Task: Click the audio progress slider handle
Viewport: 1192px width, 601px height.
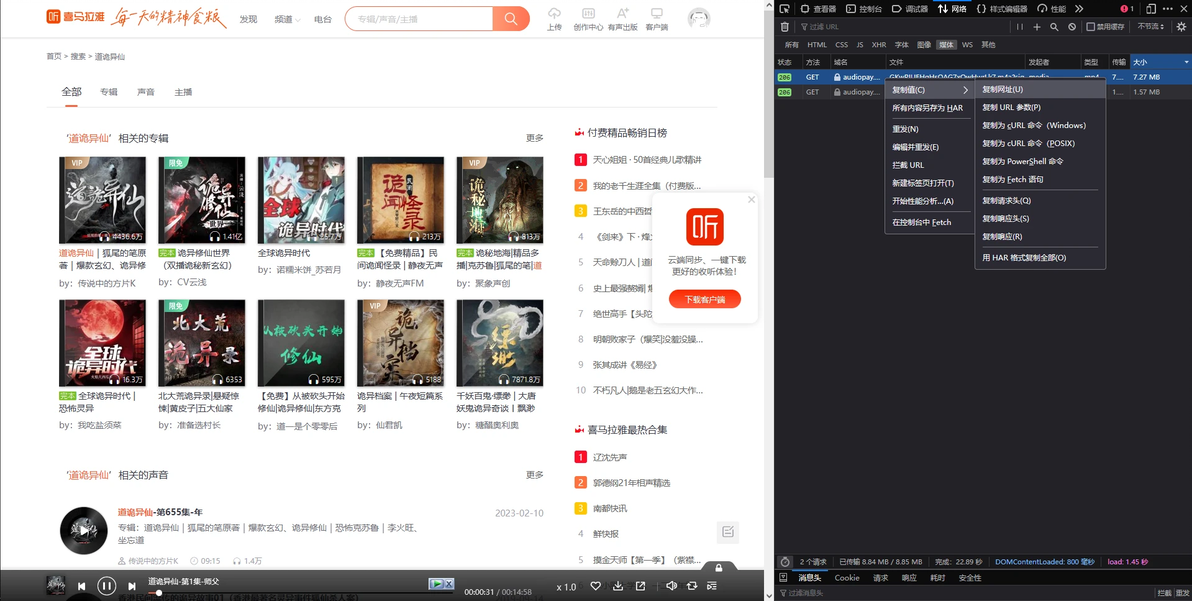Action: click(159, 593)
